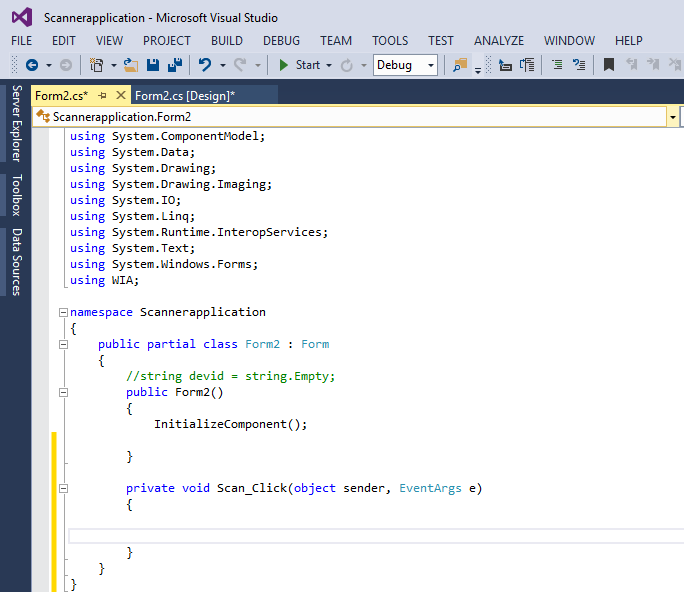The image size is (684, 598).
Task: Collapse the Form2 class block
Action: pyautogui.click(x=64, y=344)
